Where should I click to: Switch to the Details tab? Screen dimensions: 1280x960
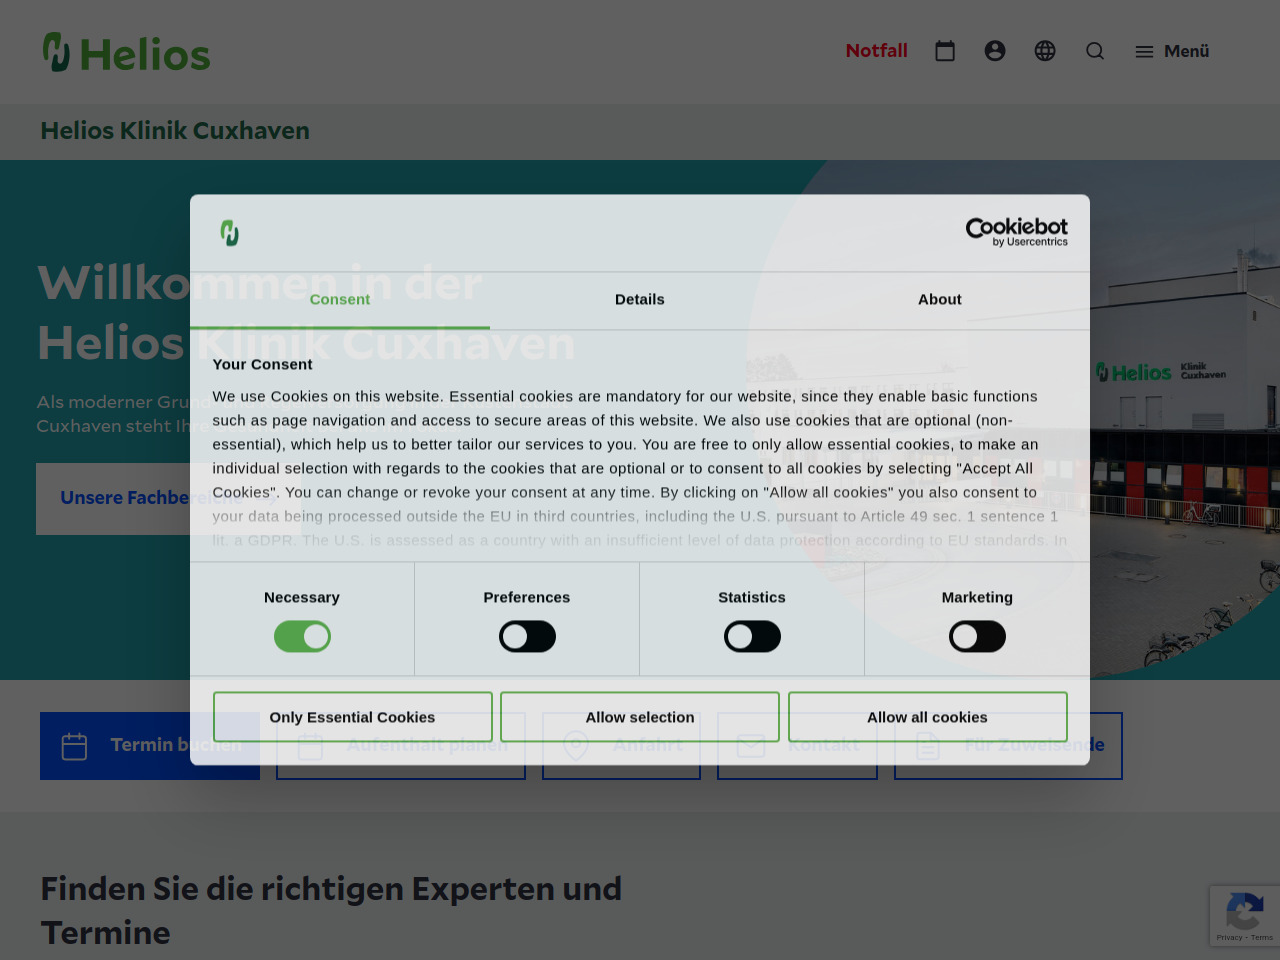[640, 299]
